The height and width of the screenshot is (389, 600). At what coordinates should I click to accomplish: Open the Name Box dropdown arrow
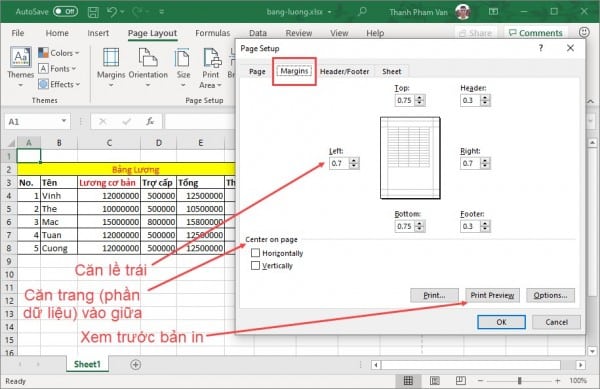click(x=64, y=121)
